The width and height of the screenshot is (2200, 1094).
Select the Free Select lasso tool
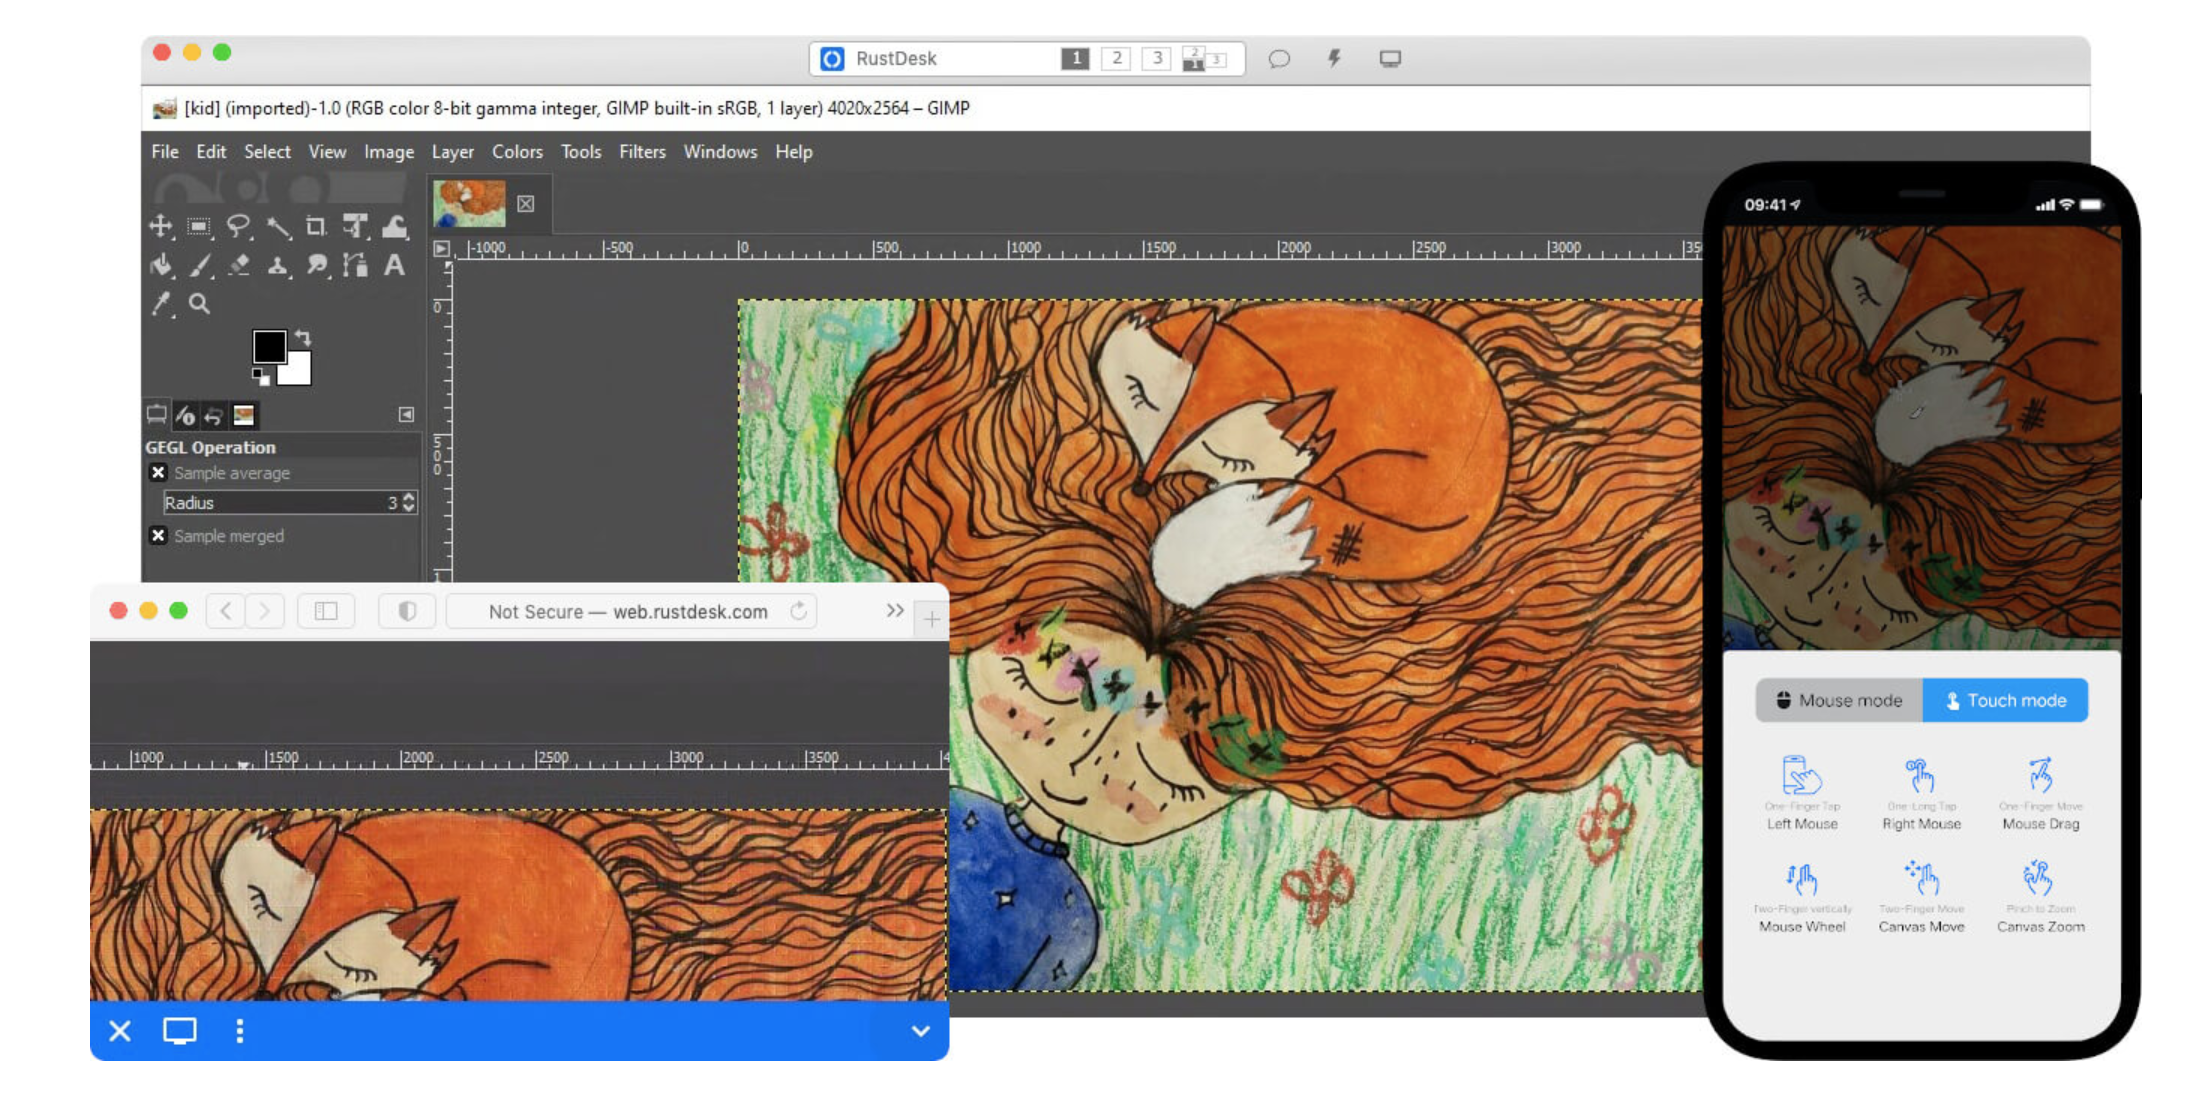coord(238,226)
